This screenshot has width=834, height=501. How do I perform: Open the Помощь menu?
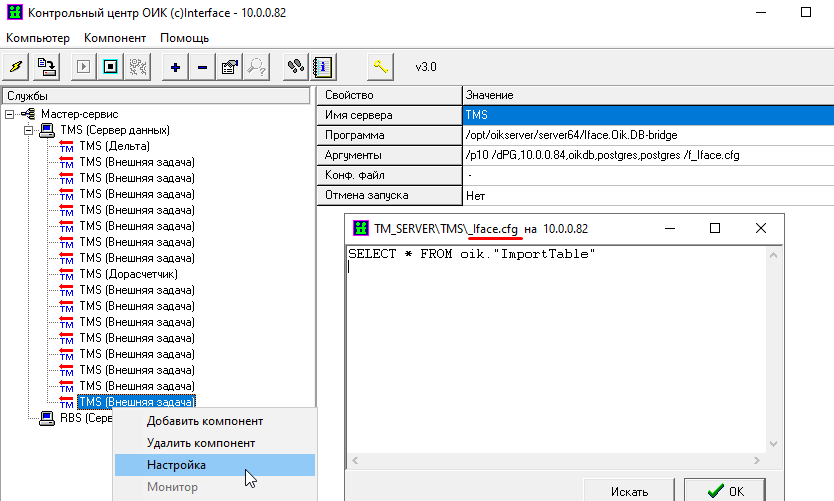[184, 38]
